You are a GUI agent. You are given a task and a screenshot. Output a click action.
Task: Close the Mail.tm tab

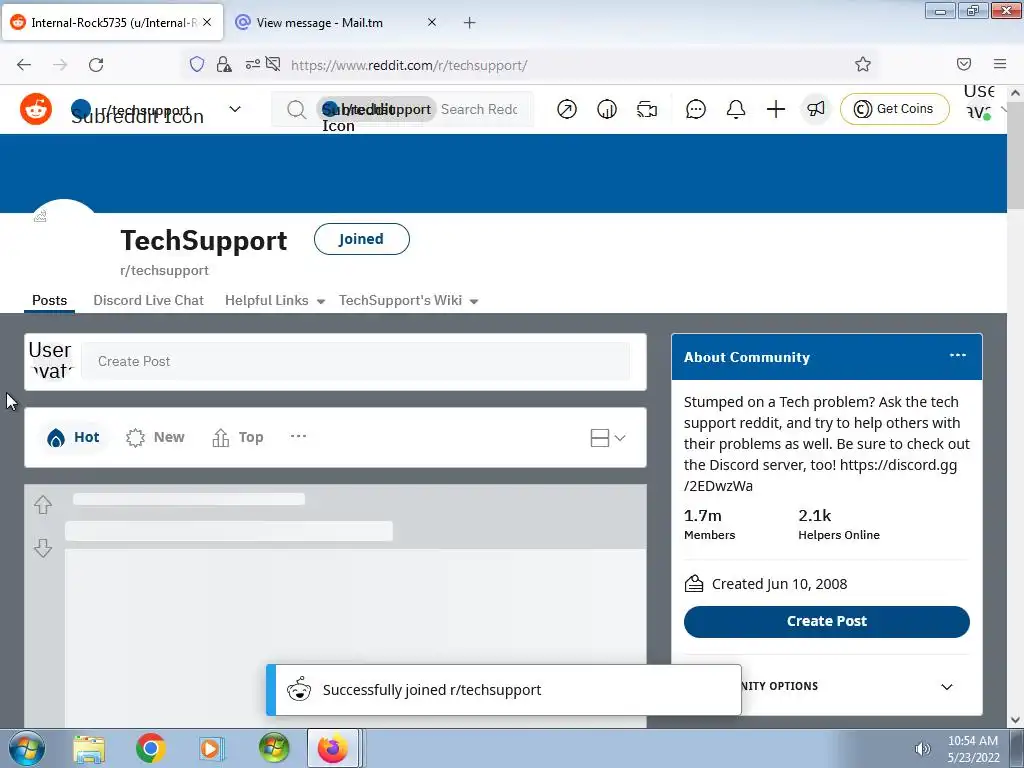(432, 22)
